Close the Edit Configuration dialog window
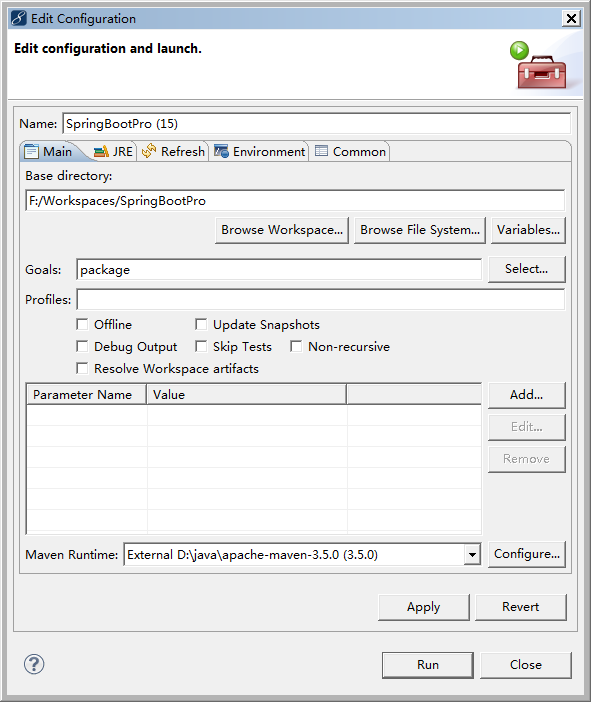 click(571, 18)
